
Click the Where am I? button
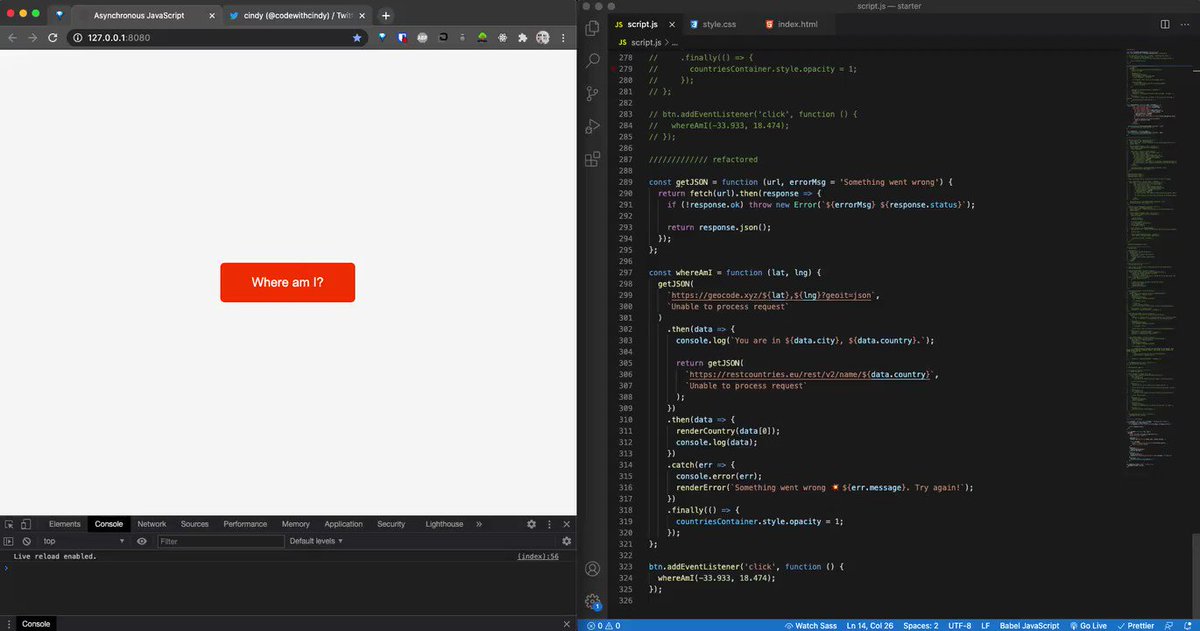[x=287, y=283]
